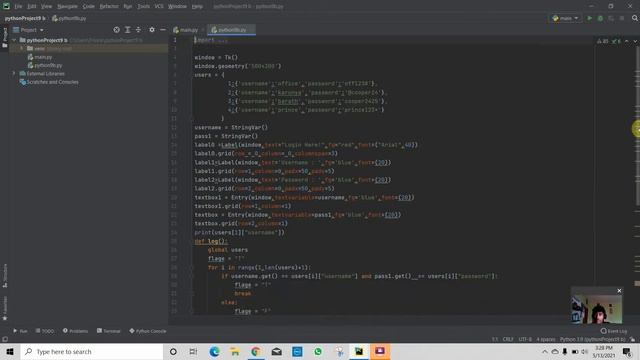Collapse the pythonProject9 b root folder
The height and width of the screenshot is (360, 640).
14,40
